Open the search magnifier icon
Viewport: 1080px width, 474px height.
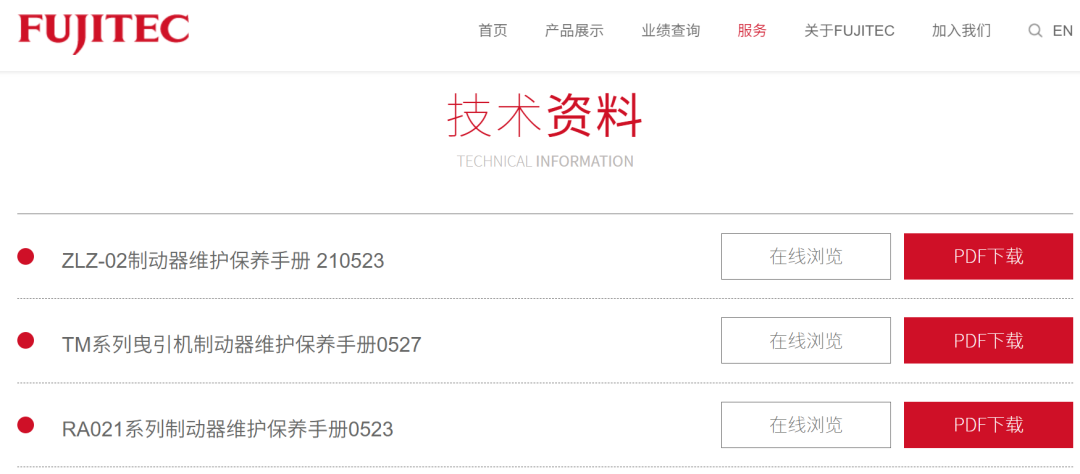(1035, 31)
